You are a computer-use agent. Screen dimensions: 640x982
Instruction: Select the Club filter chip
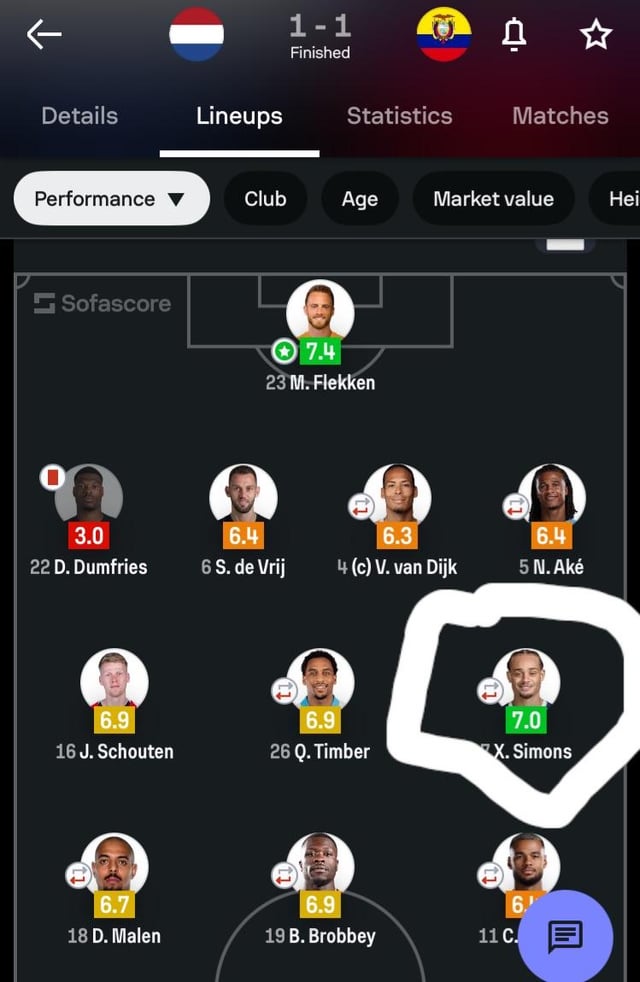tap(266, 199)
